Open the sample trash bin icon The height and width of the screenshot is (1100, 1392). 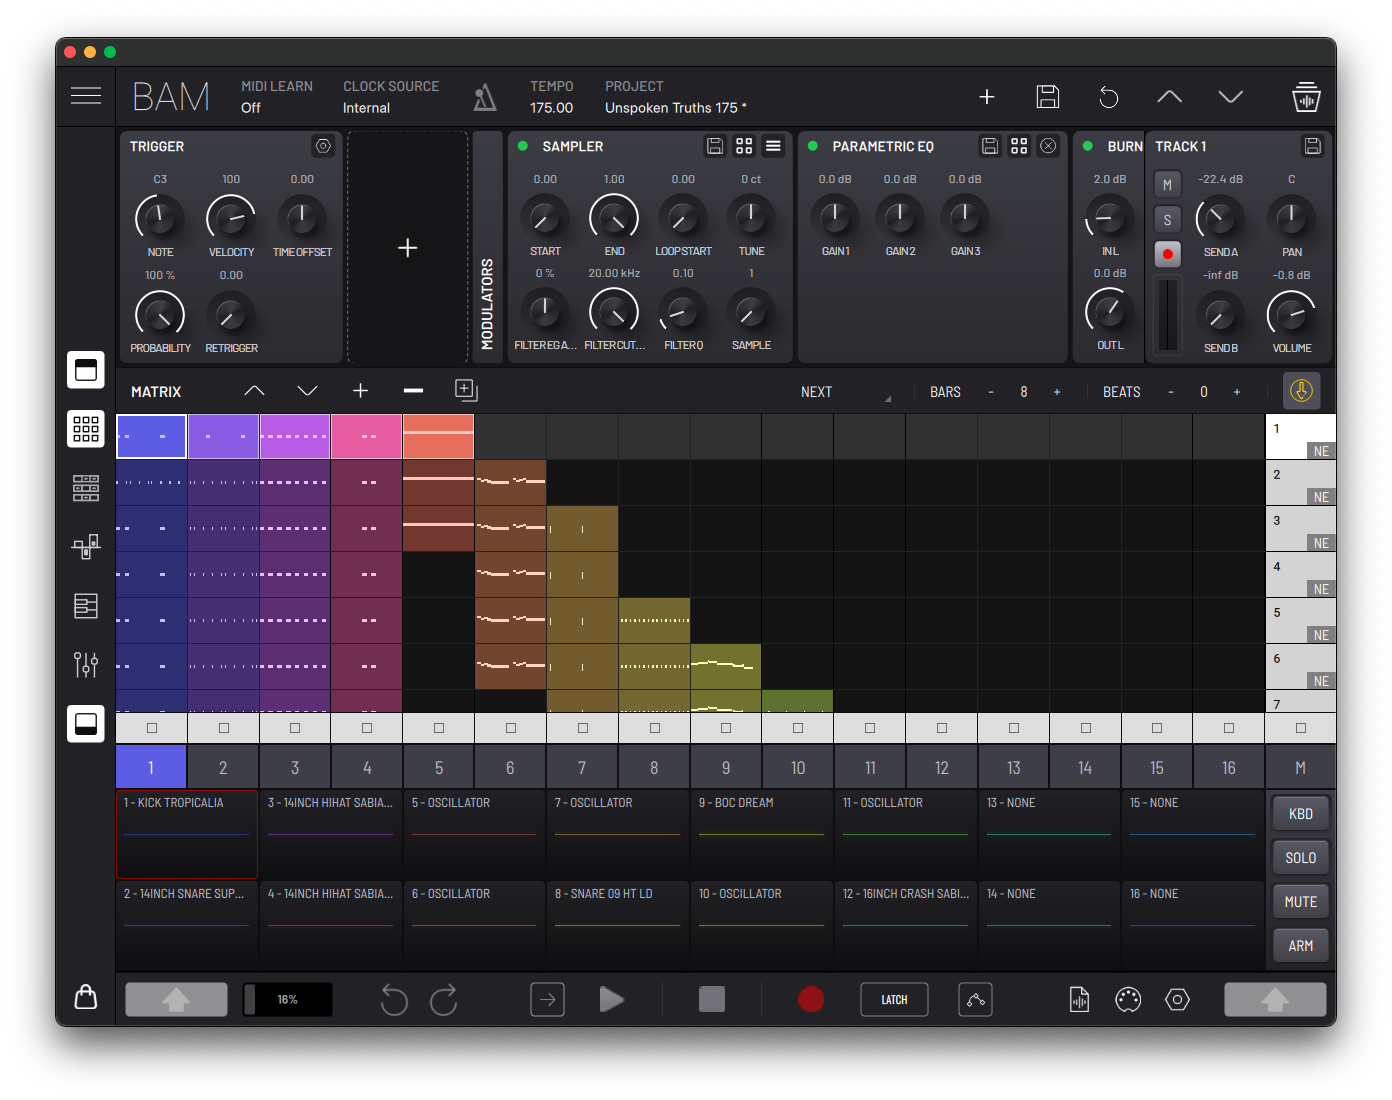point(1306,97)
